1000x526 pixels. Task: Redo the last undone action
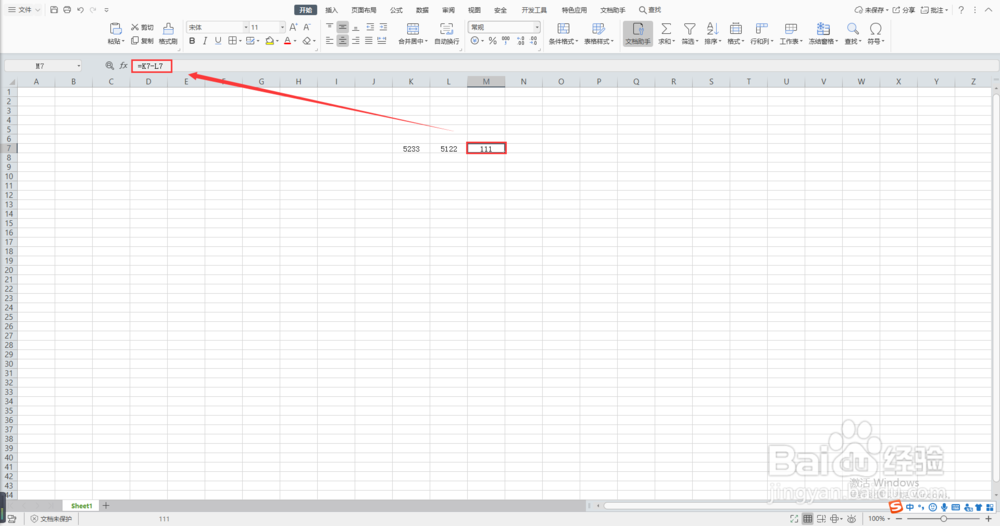coord(93,10)
